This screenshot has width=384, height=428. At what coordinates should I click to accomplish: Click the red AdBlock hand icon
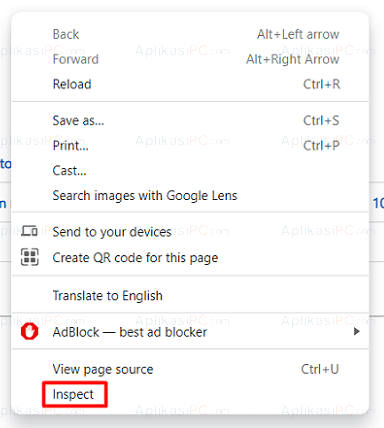tap(29, 332)
